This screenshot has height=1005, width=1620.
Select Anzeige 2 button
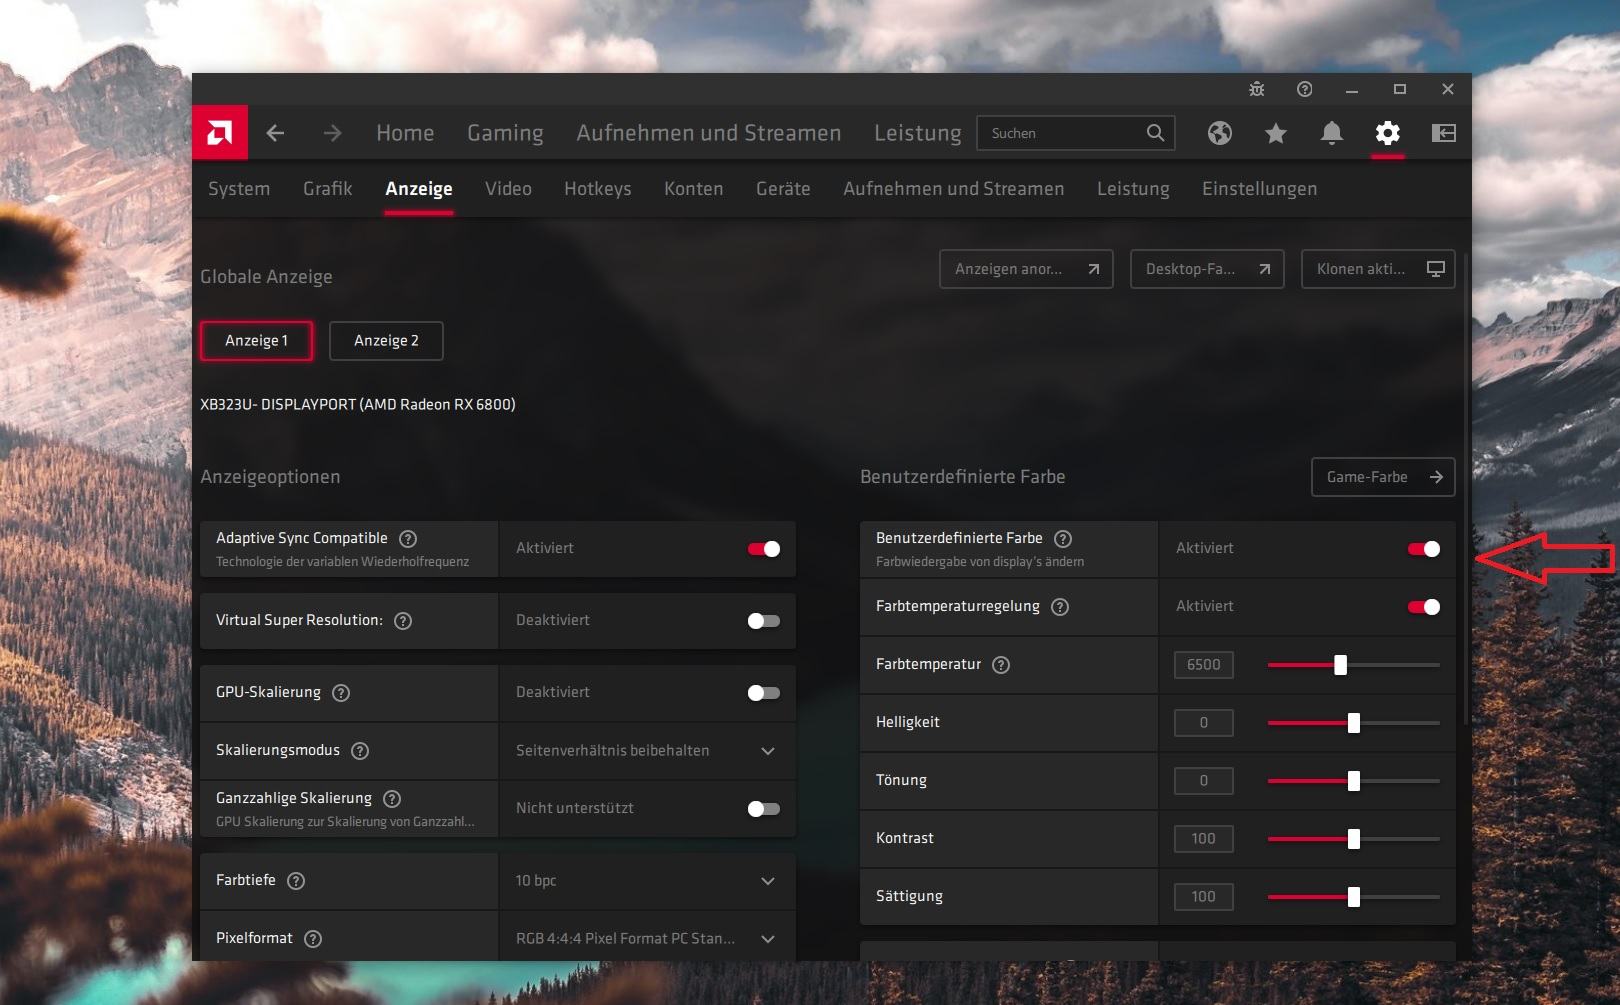(386, 341)
